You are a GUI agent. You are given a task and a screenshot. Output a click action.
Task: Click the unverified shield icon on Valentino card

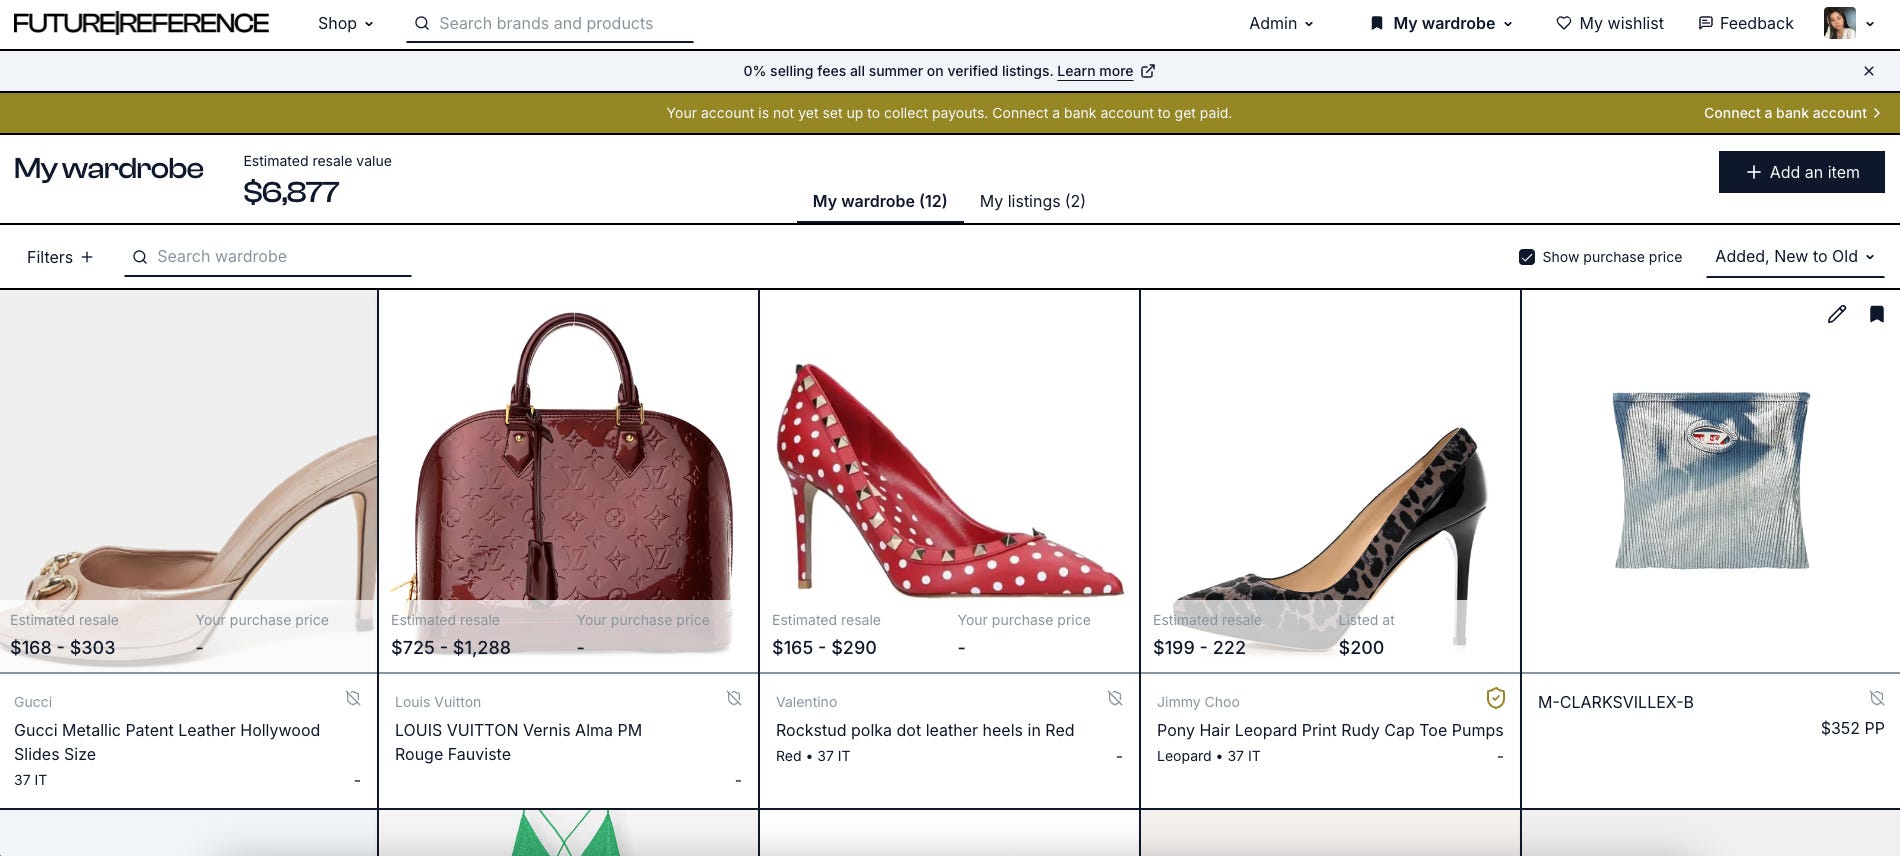click(1115, 698)
